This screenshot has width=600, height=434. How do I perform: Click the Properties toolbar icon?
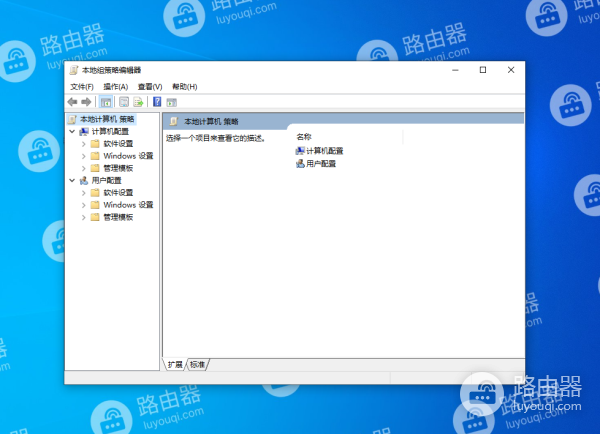point(124,102)
